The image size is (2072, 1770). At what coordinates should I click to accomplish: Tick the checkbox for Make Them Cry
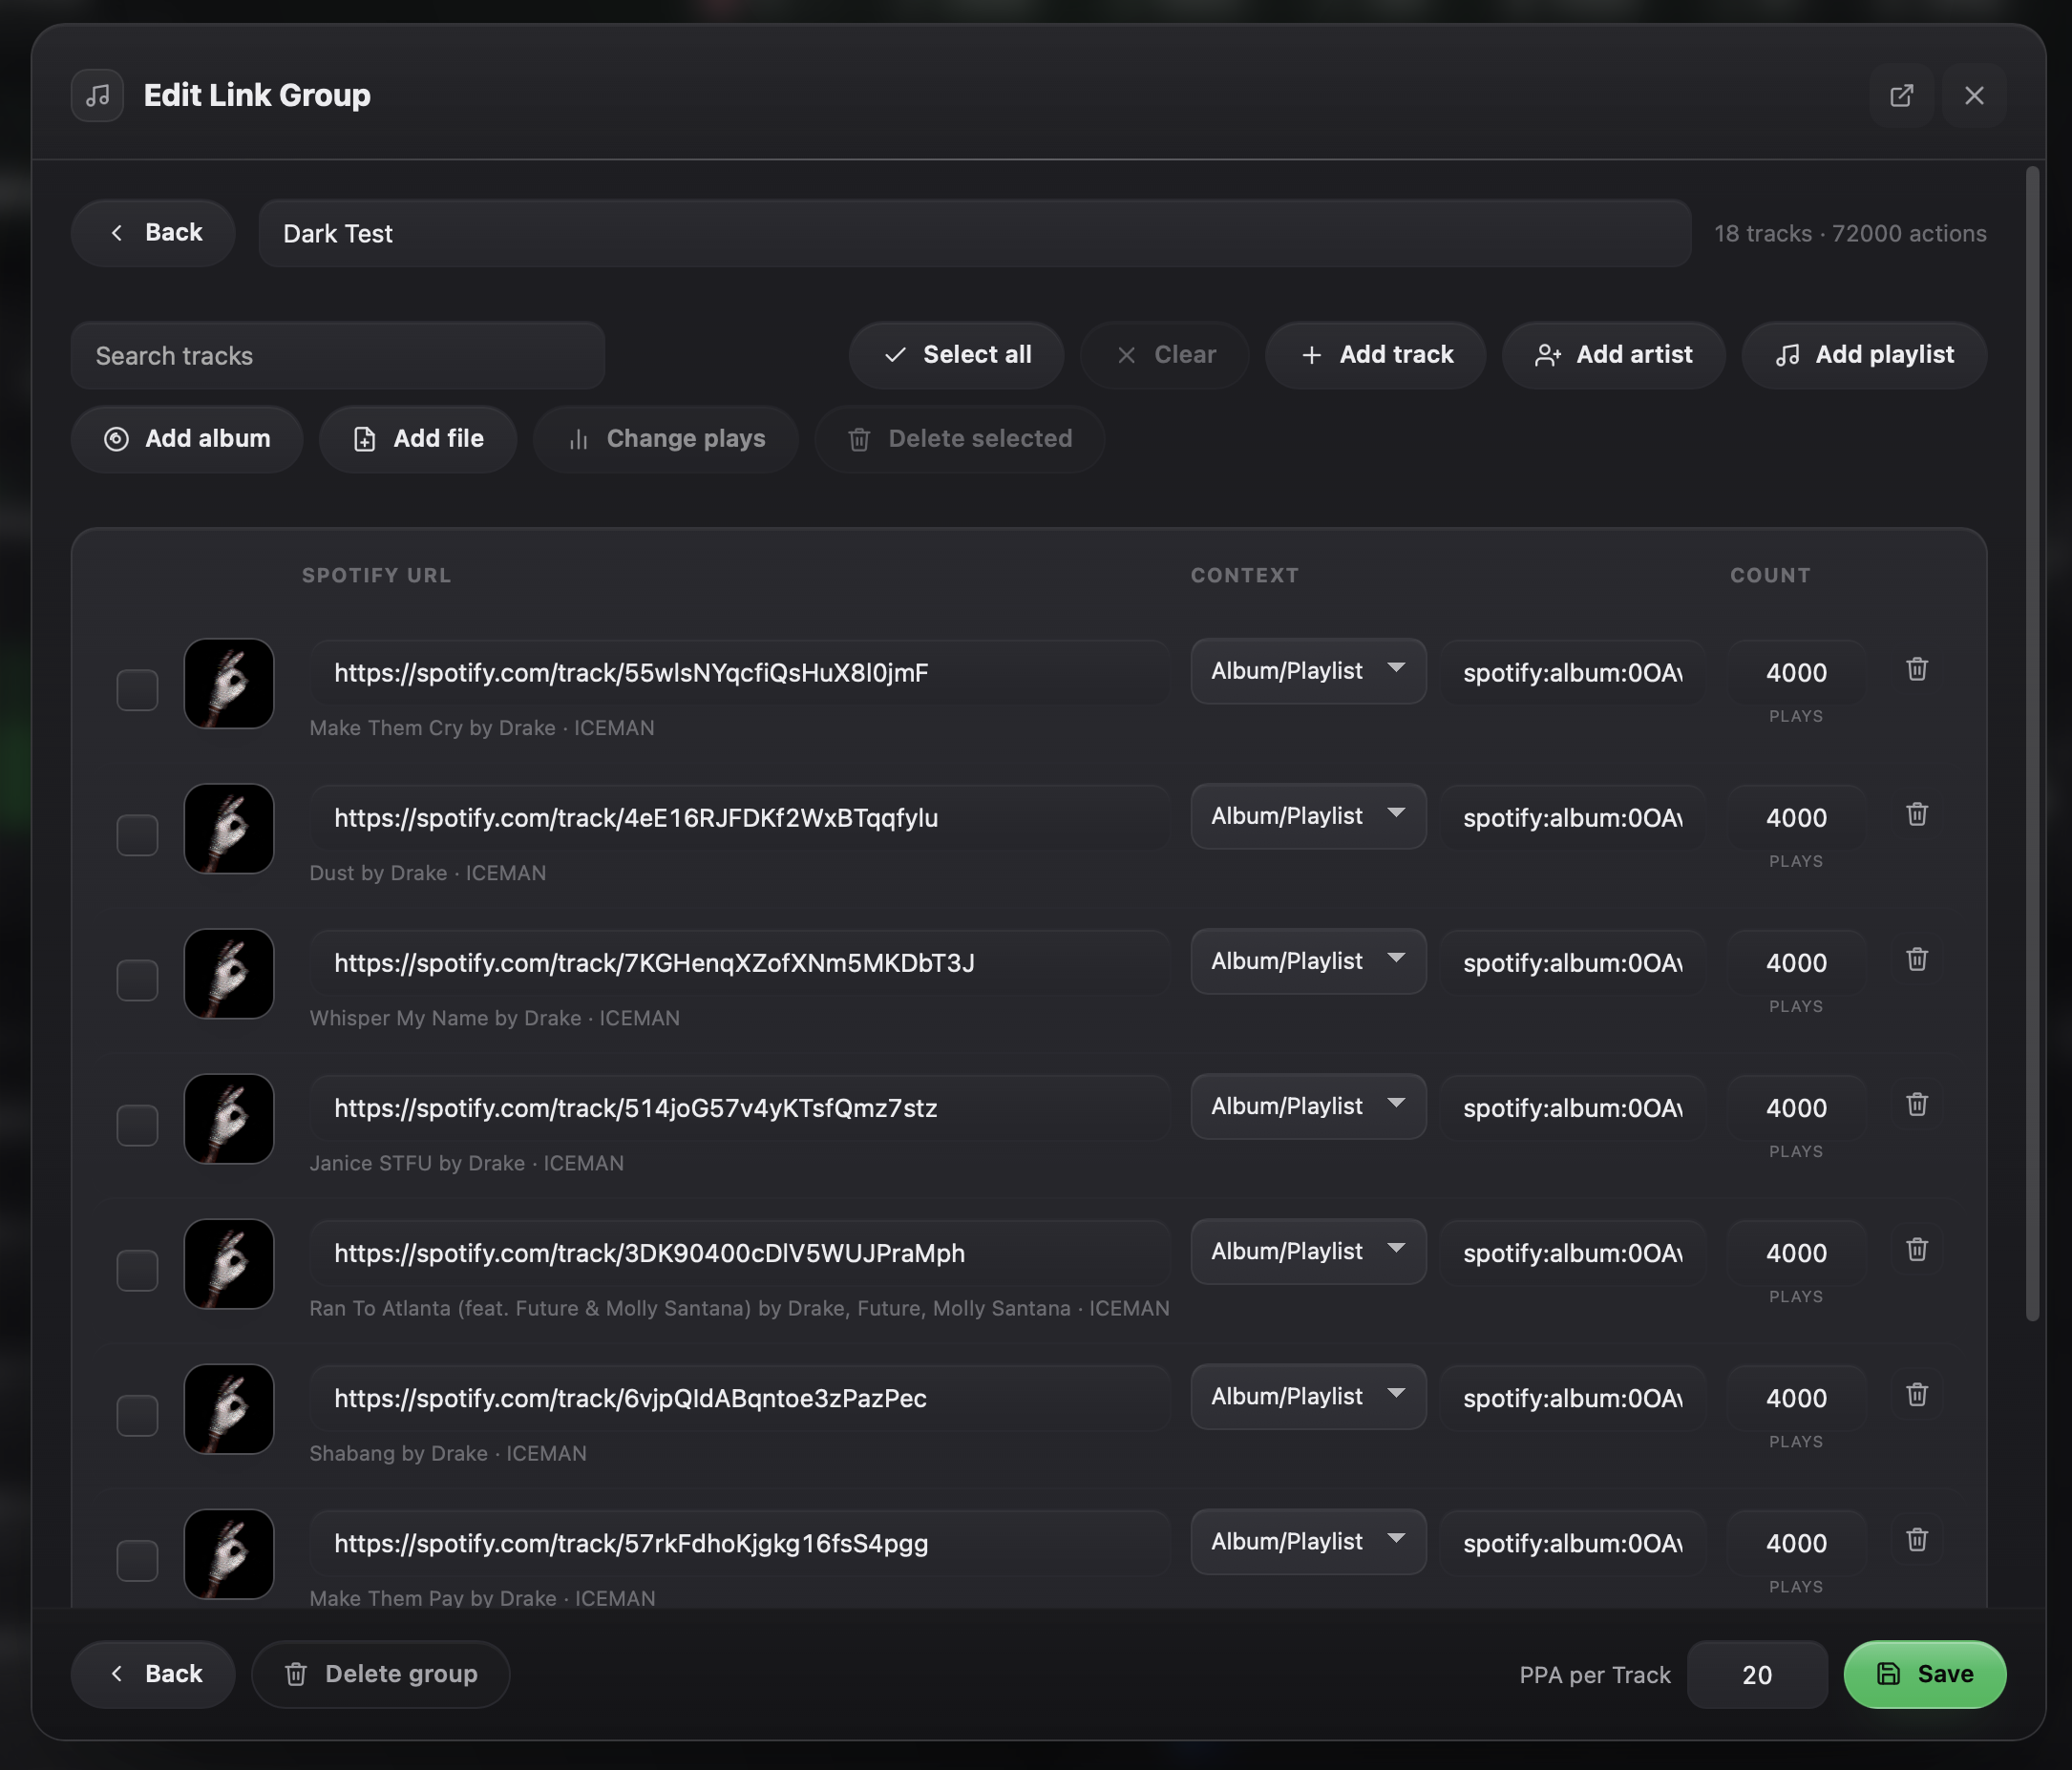[x=137, y=690]
